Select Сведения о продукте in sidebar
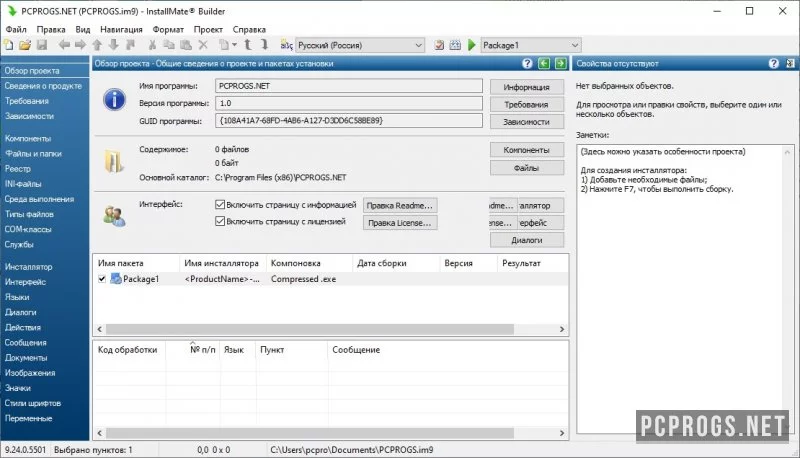The height and width of the screenshot is (458, 800). 43,86
